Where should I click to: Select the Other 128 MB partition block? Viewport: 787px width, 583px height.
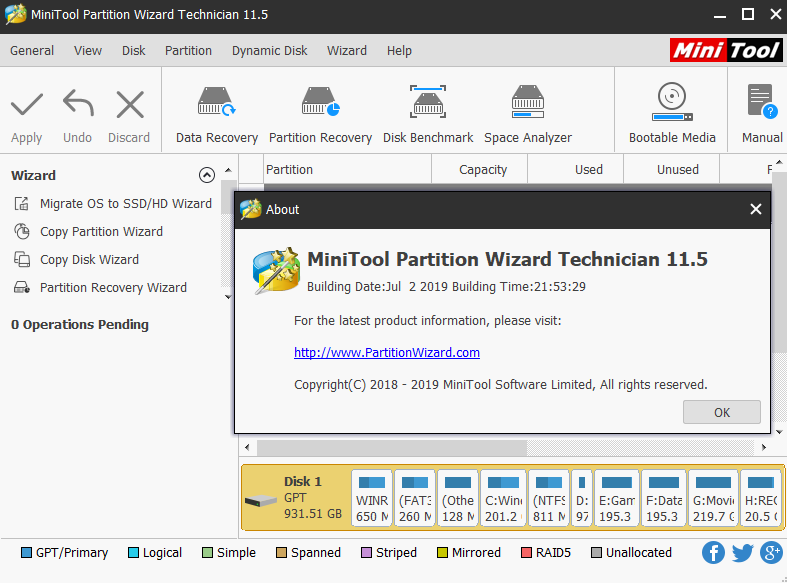click(458, 498)
